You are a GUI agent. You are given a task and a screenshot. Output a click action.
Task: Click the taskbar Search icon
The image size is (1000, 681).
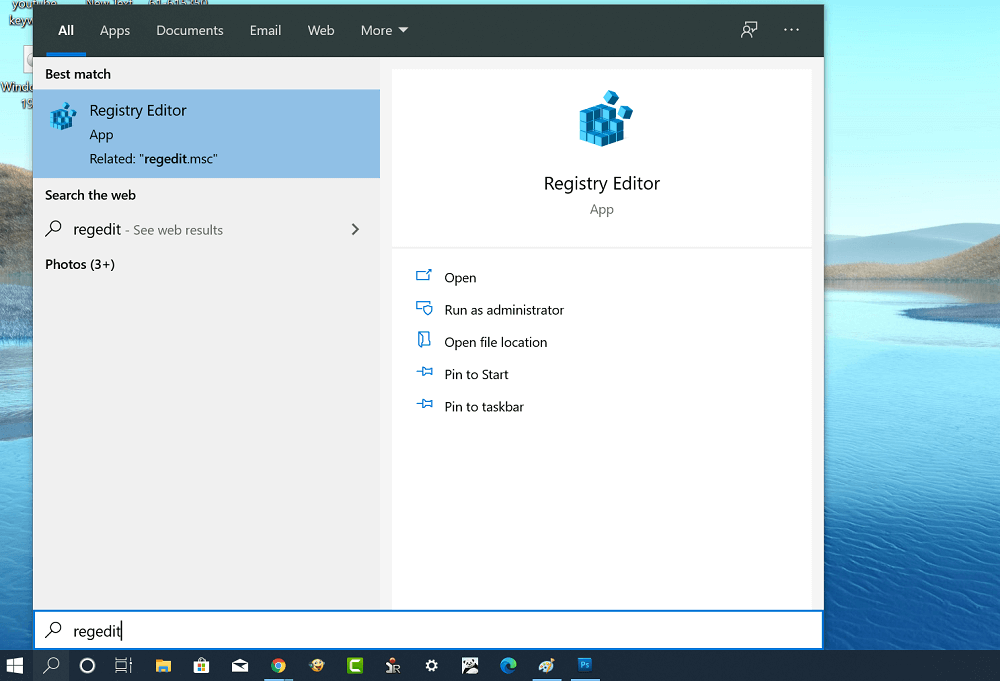[51, 666]
